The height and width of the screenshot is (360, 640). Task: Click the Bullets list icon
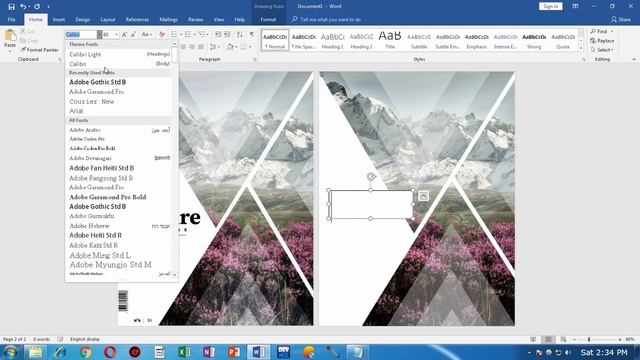(x=174, y=35)
